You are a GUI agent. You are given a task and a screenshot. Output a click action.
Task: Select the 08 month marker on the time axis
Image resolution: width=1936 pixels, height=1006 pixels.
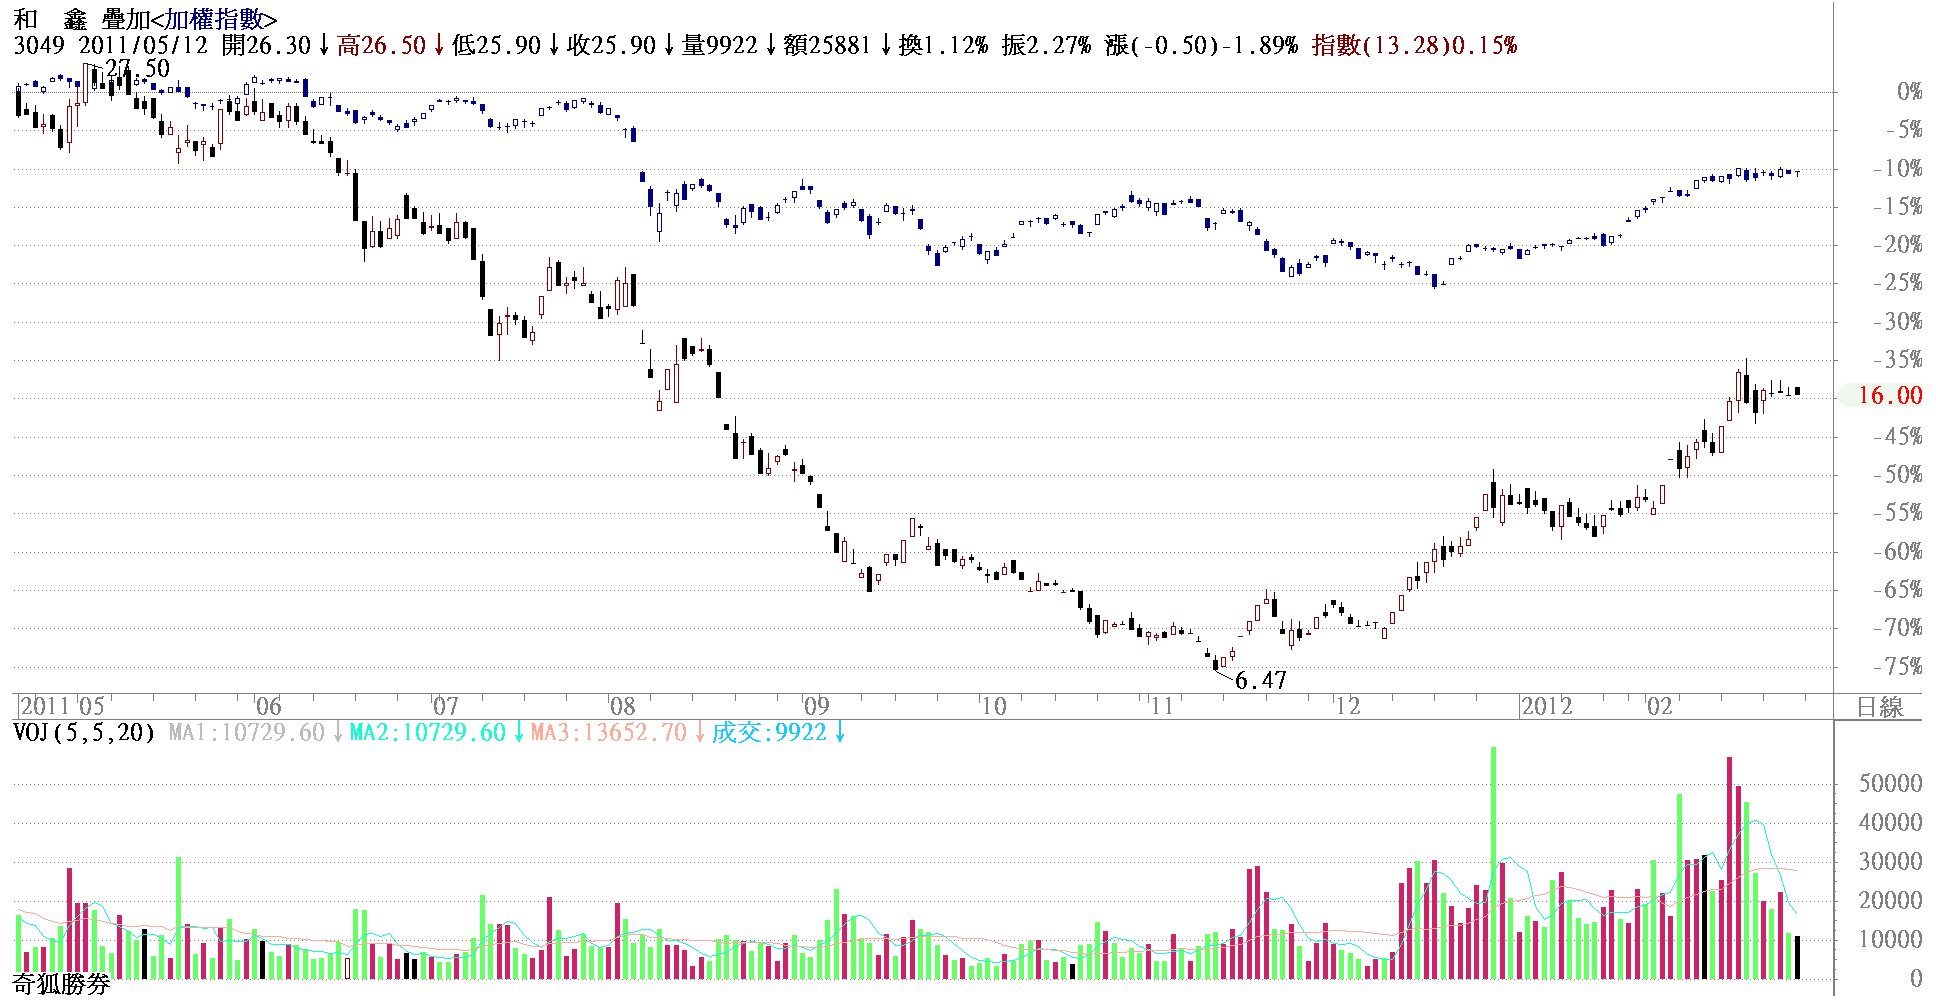[622, 706]
